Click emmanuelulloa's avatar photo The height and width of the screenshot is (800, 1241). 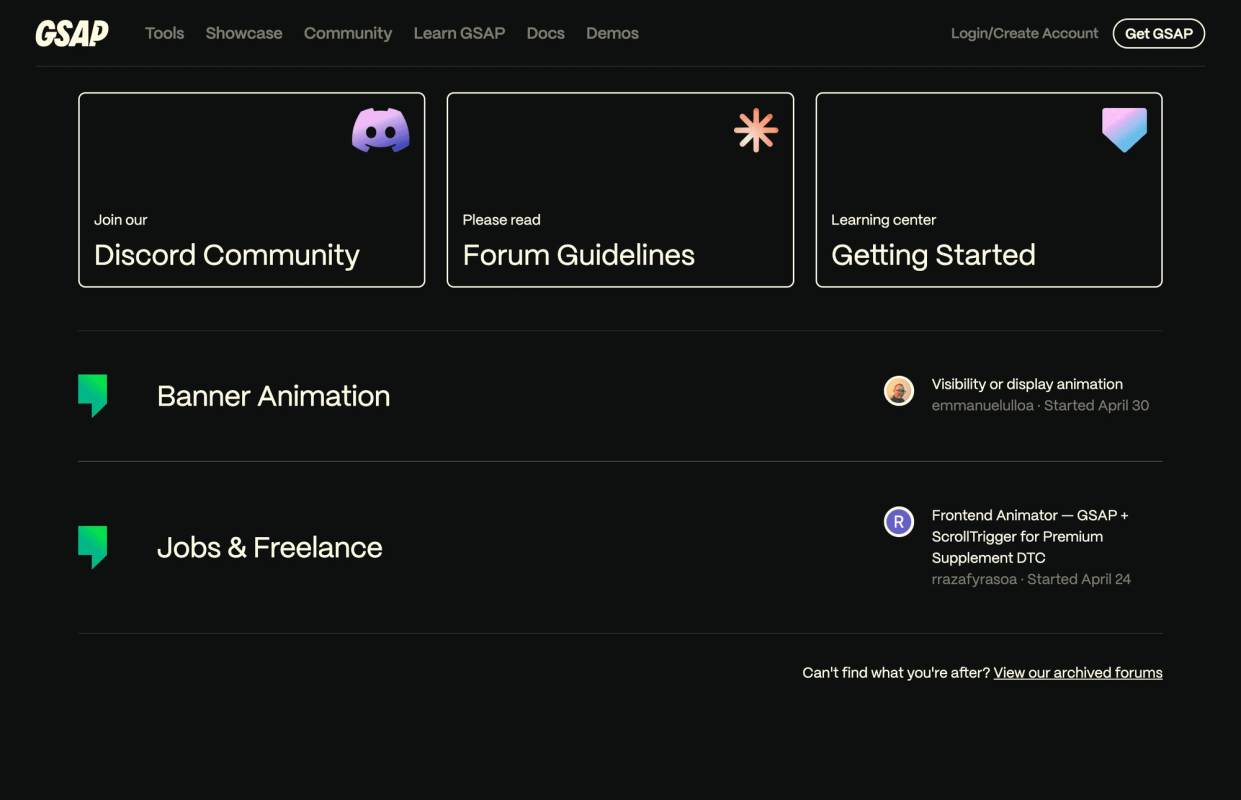click(899, 391)
